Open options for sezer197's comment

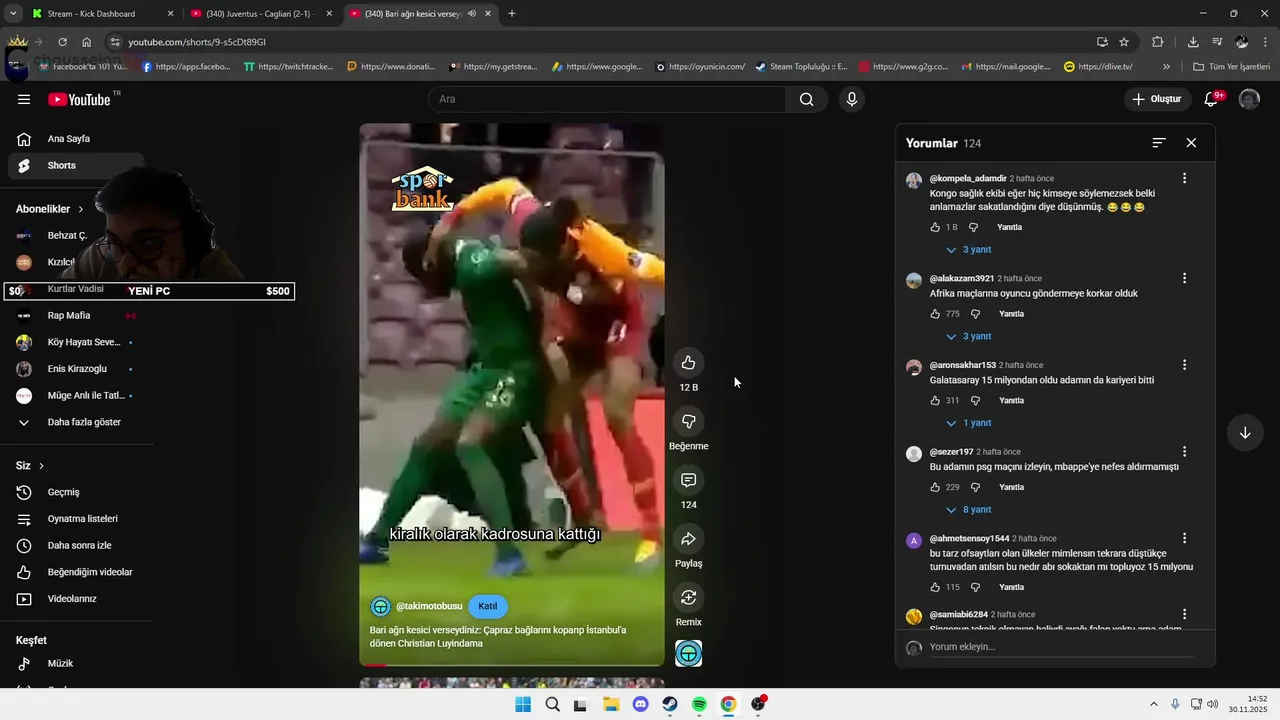point(1184,452)
